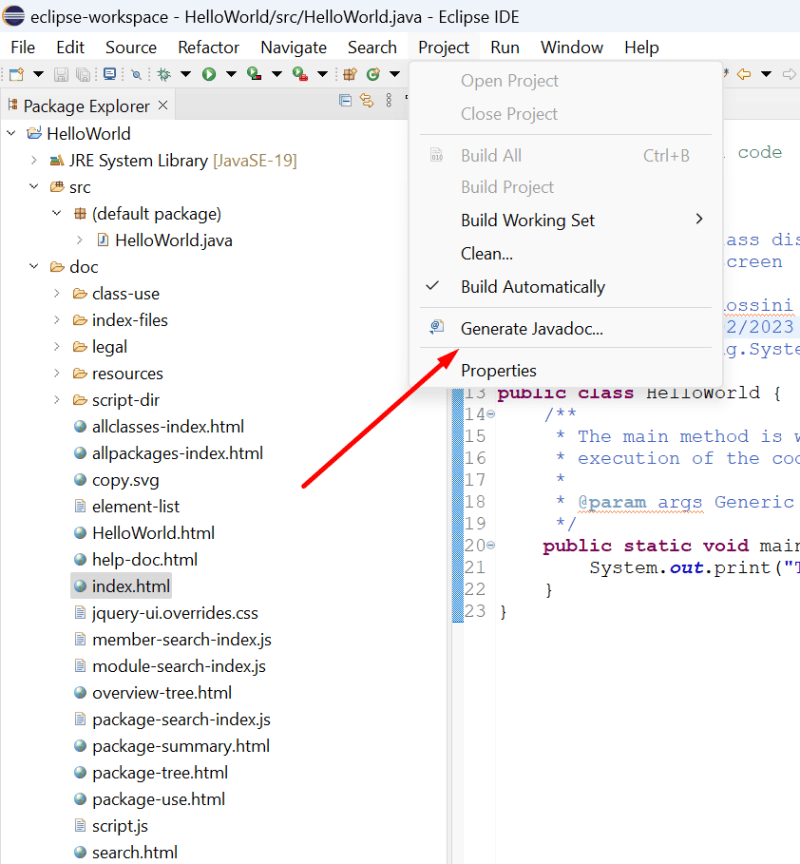Click the Back navigation arrow icon

(744, 74)
